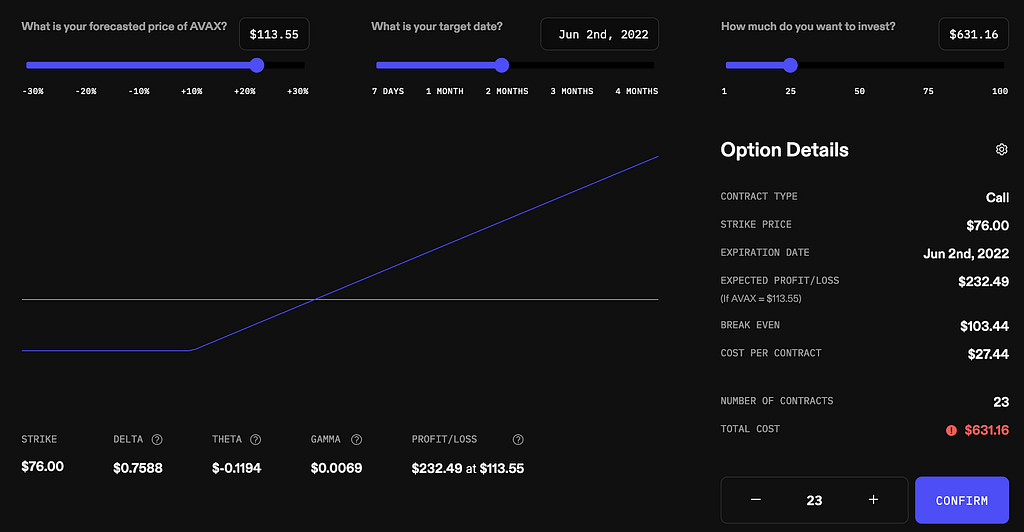
Task: Click the Expected Profit/Loss value in Option Details
Action: pyautogui.click(x=984, y=281)
